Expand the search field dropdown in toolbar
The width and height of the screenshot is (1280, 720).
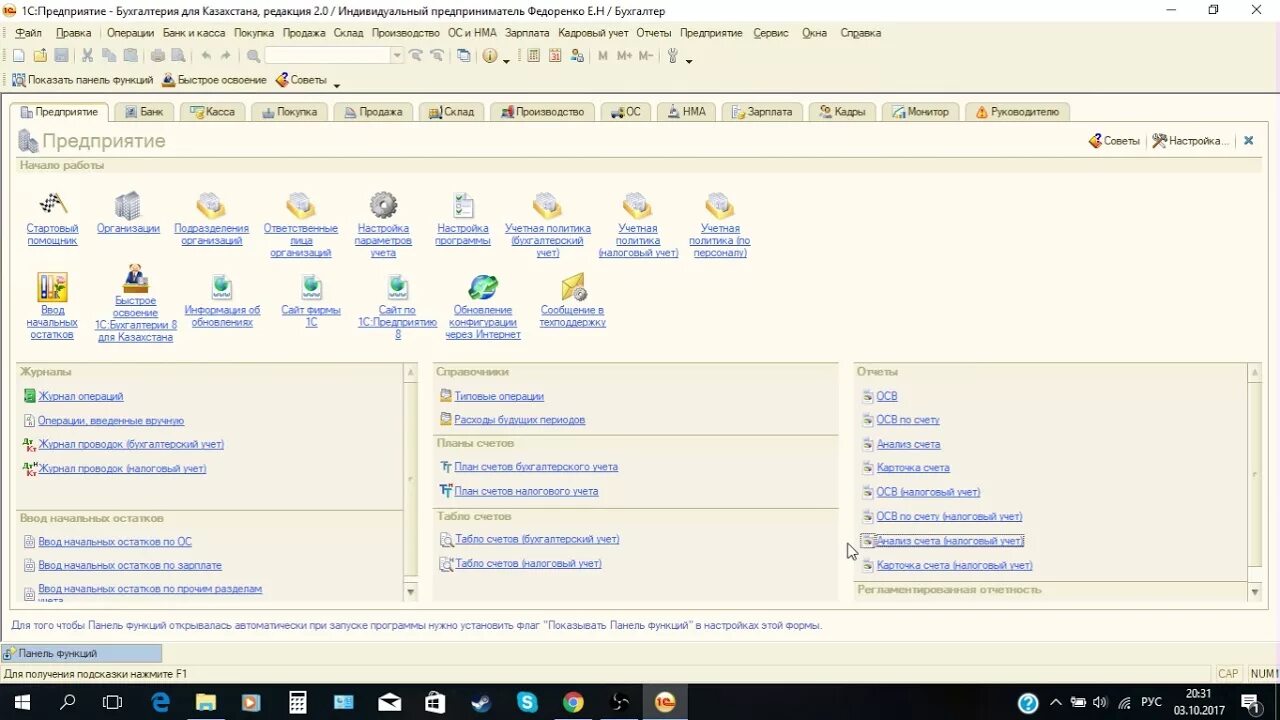pos(397,56)
